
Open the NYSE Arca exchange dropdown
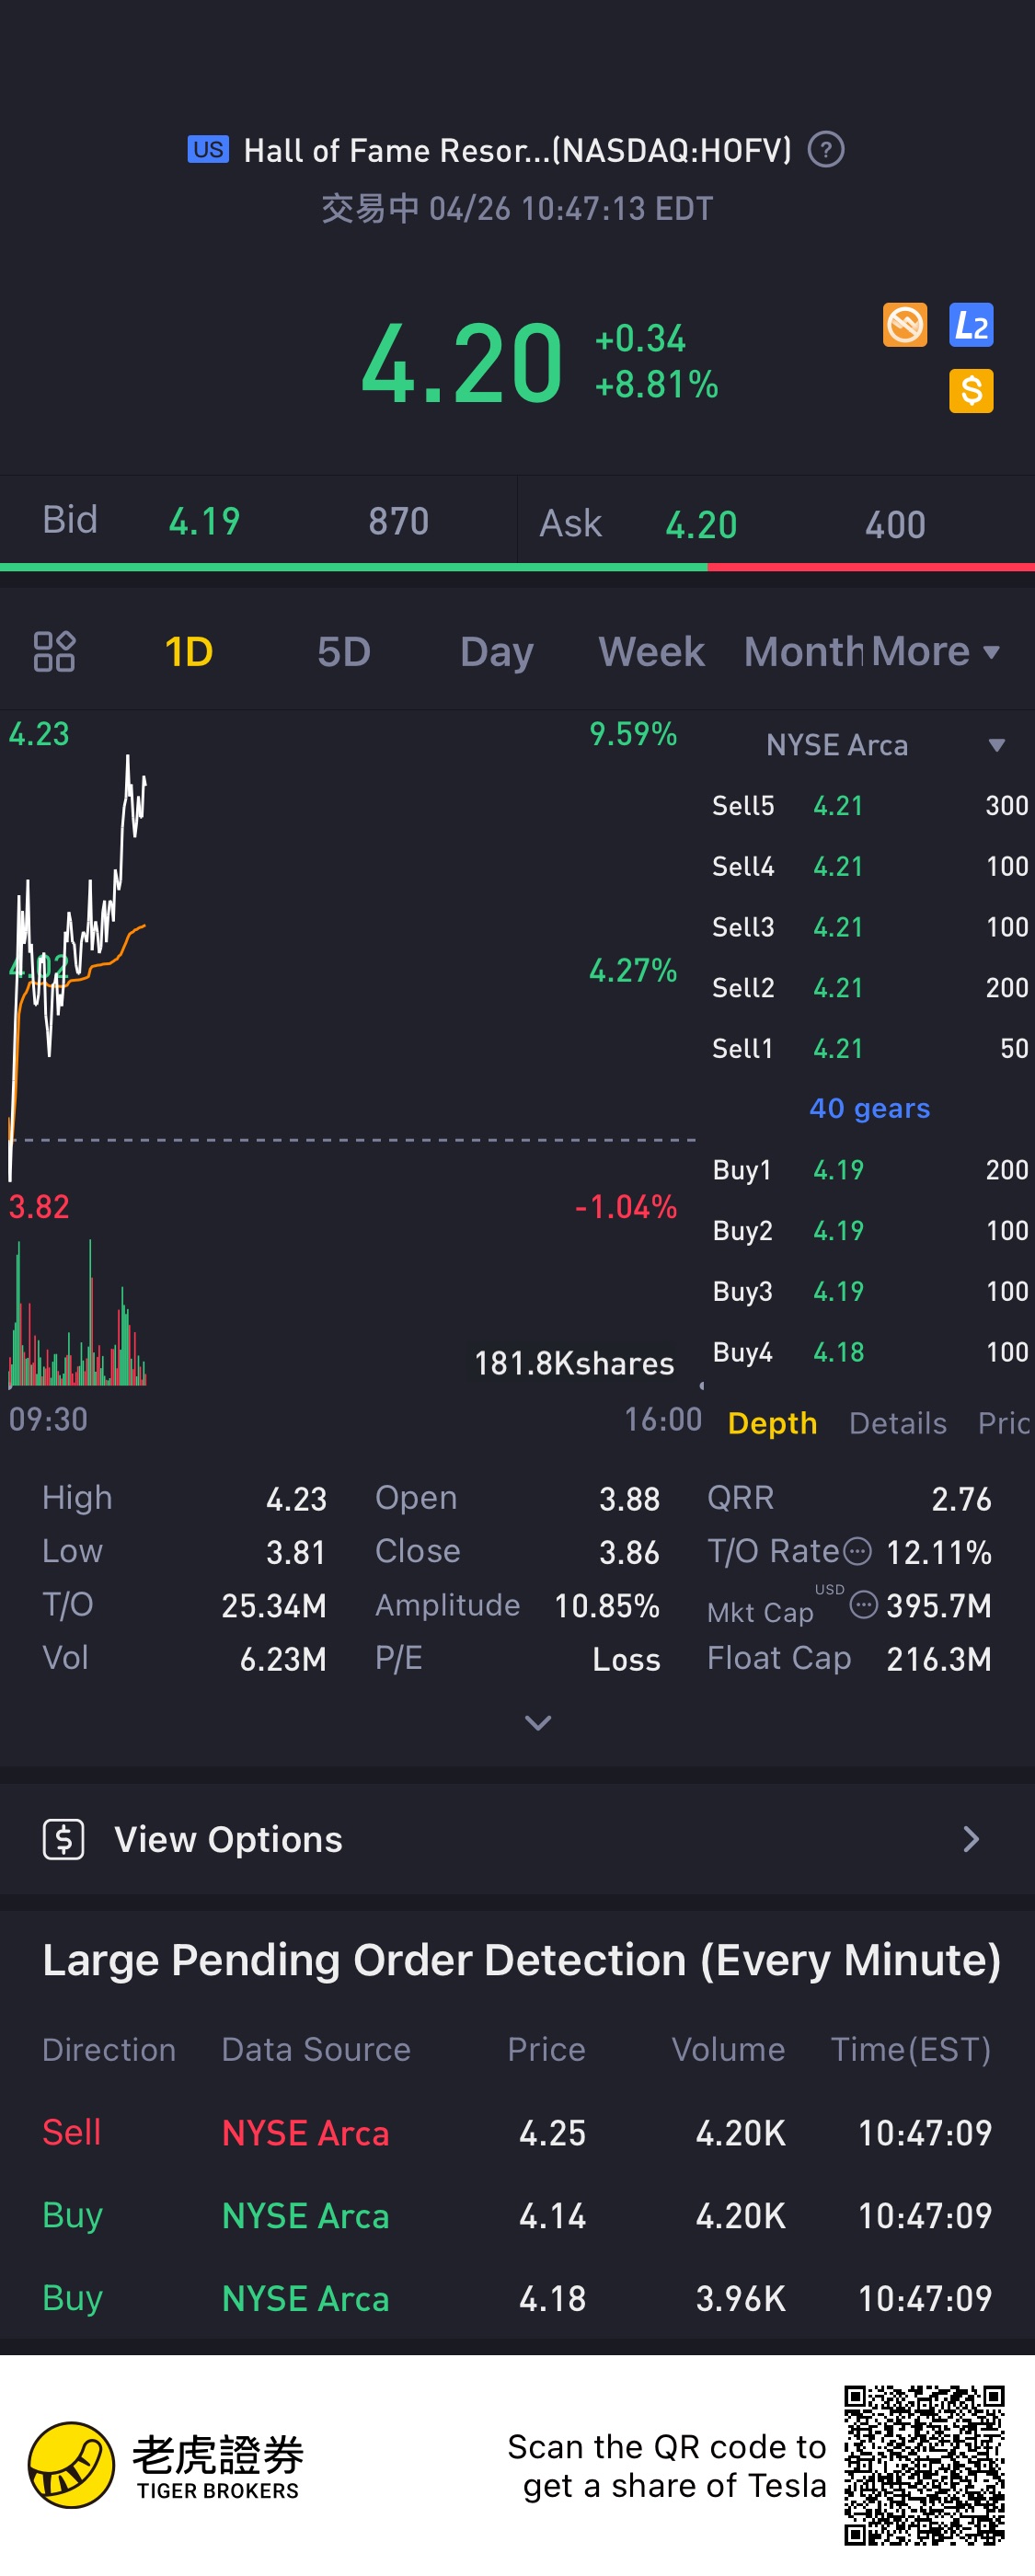(x=885, y=745)
